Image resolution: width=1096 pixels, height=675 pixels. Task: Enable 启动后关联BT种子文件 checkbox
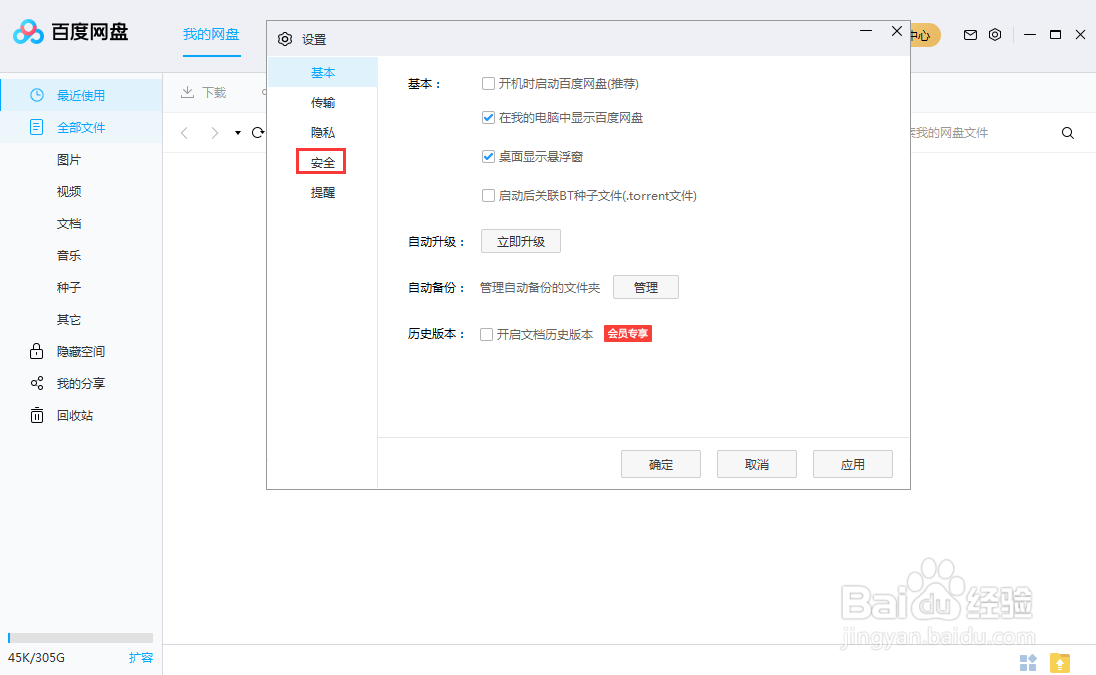tap(489, 196)
